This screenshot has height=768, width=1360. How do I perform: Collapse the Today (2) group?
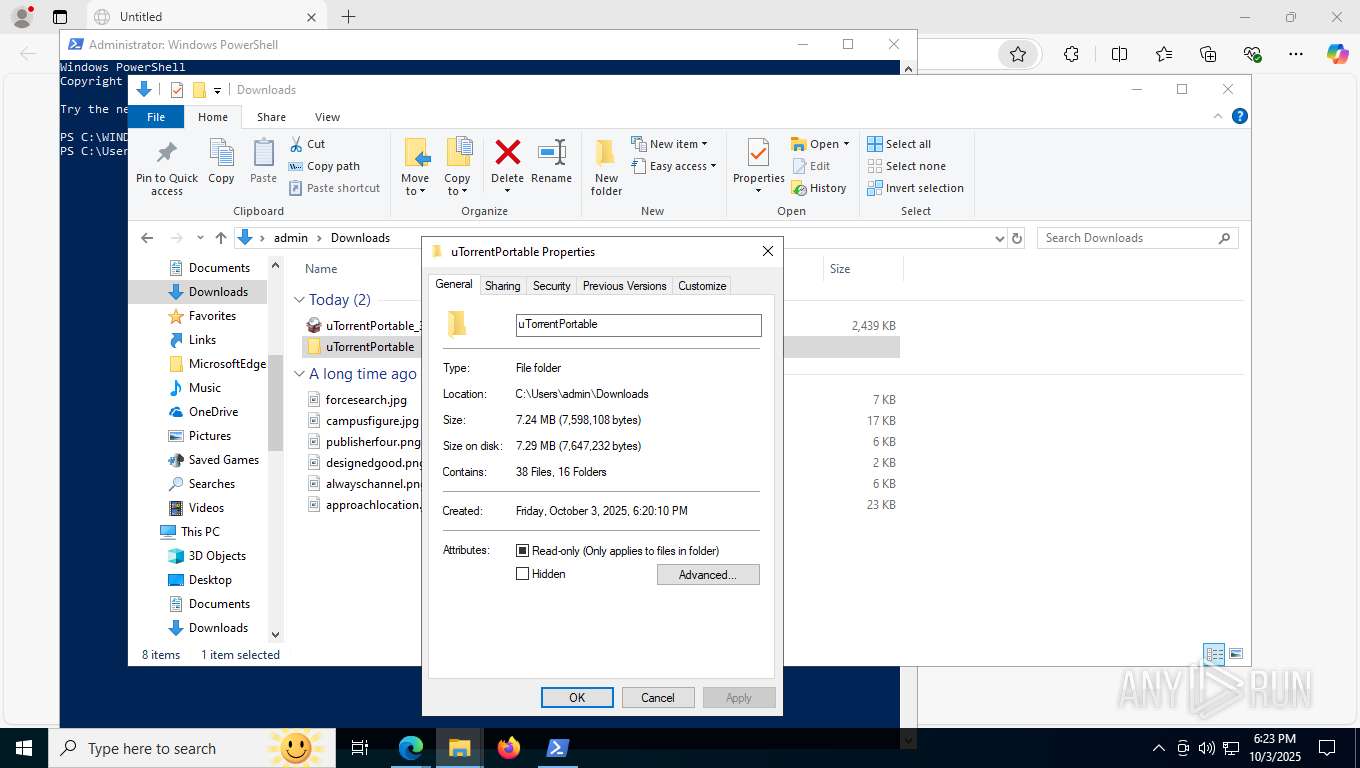pos(299,300)
